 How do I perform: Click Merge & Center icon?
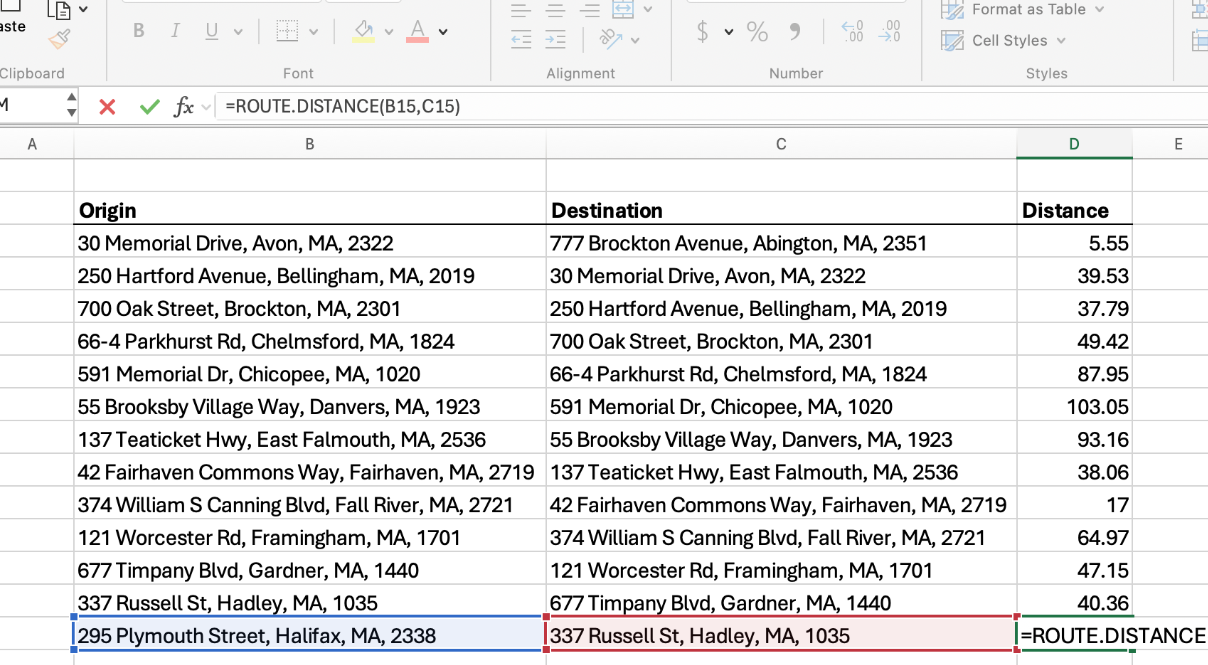coord(623,9)
